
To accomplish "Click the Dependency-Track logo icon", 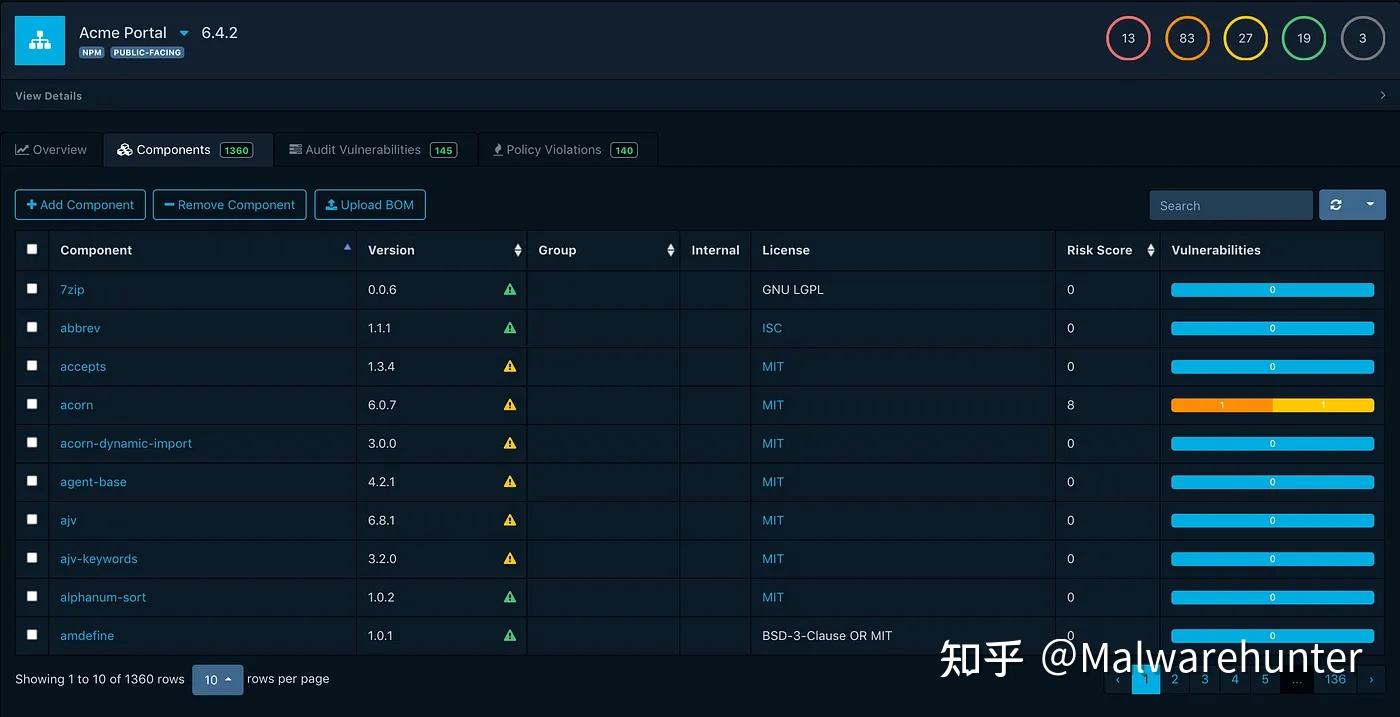I will click(x=39, y=39).
